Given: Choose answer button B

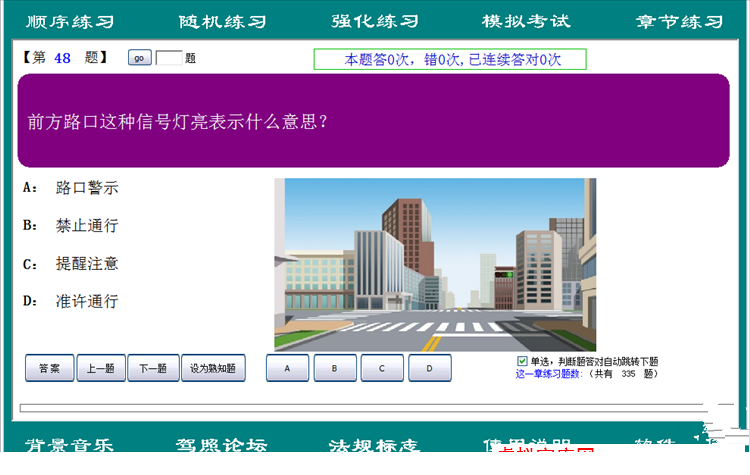Looking at the screenshot, I should pyautogui.click(x=335, y=368).
